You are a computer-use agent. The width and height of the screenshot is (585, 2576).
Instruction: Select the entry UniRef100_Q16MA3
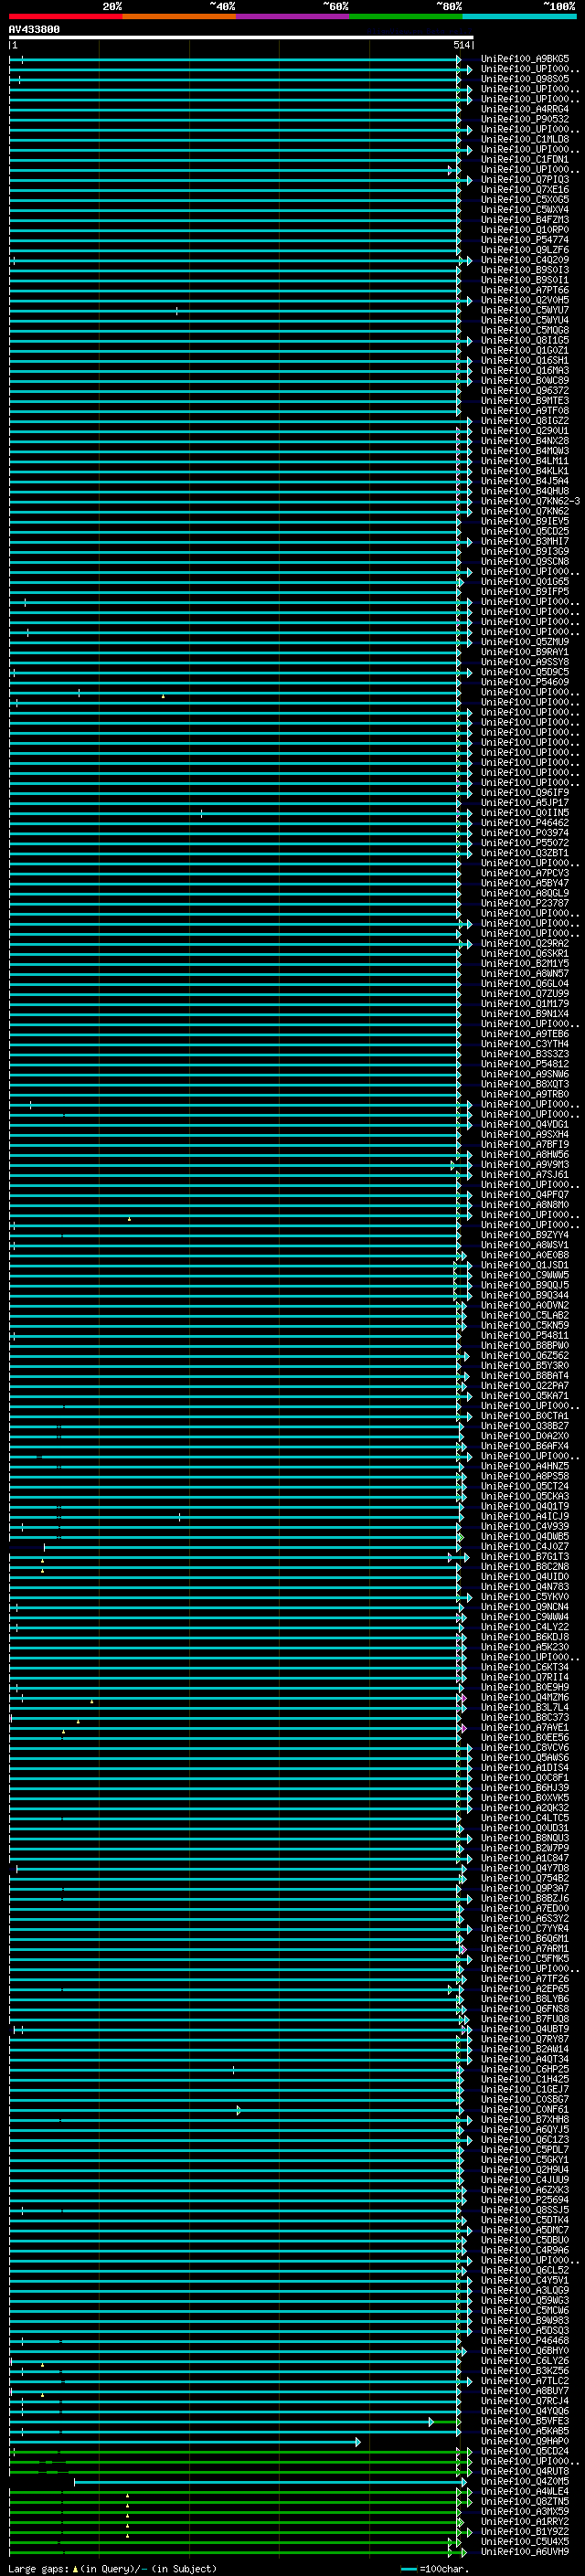coord(525,370)
